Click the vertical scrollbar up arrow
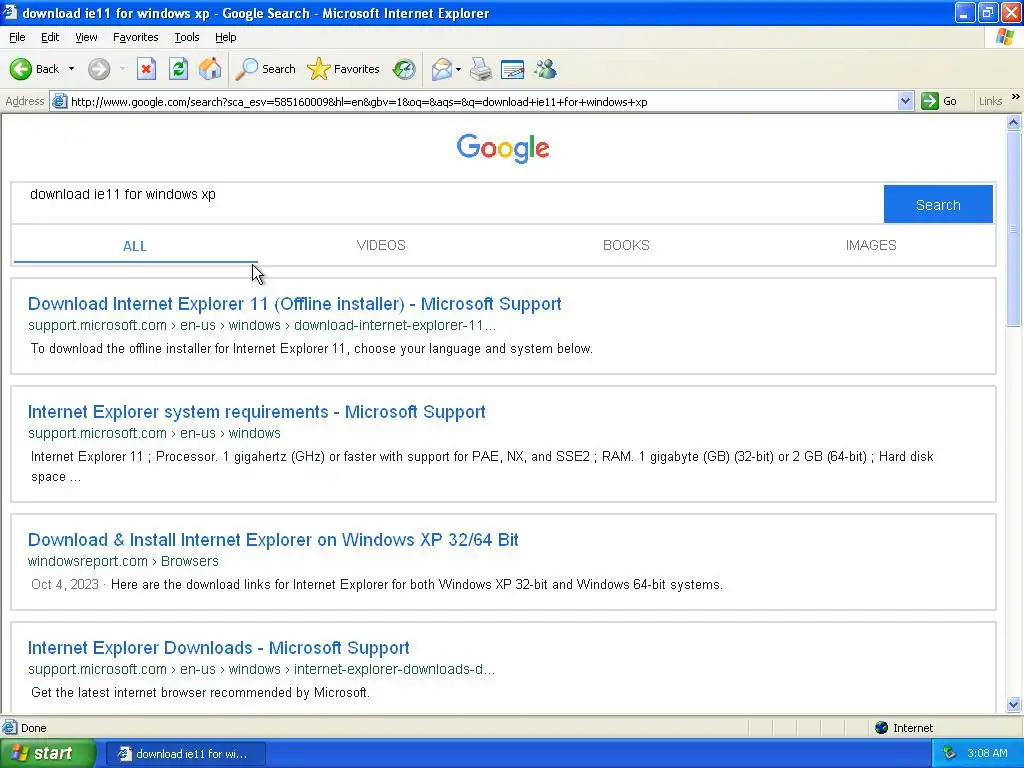The image size is (1024, 768). coord(1014,122)
